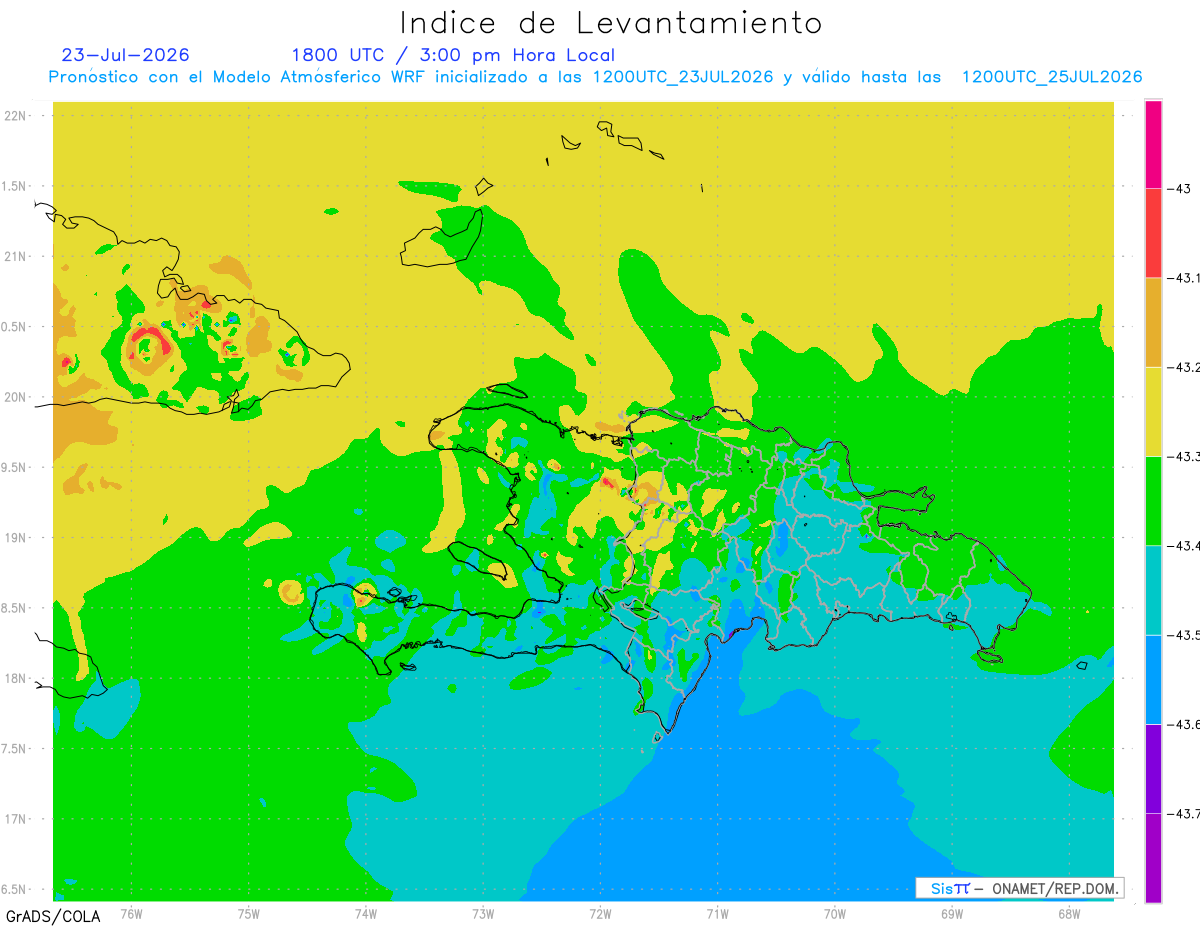
Task: Click the date "23-Jul-2026"
Action: click(125, 55)
